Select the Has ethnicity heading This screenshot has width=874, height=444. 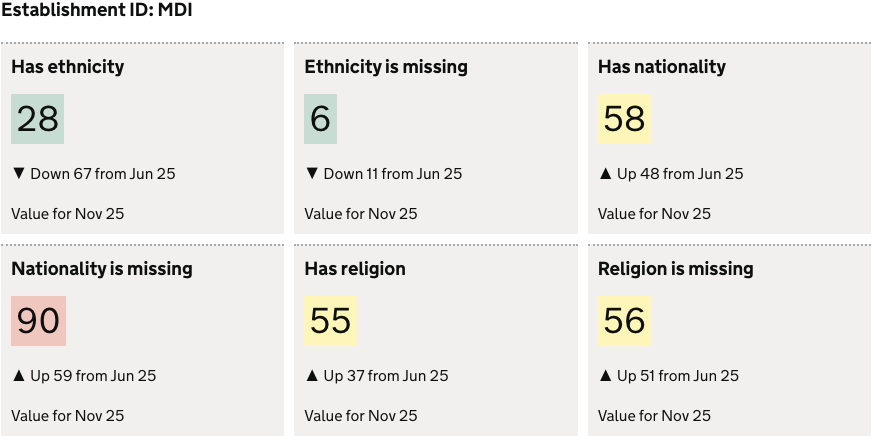pos(68,67)
